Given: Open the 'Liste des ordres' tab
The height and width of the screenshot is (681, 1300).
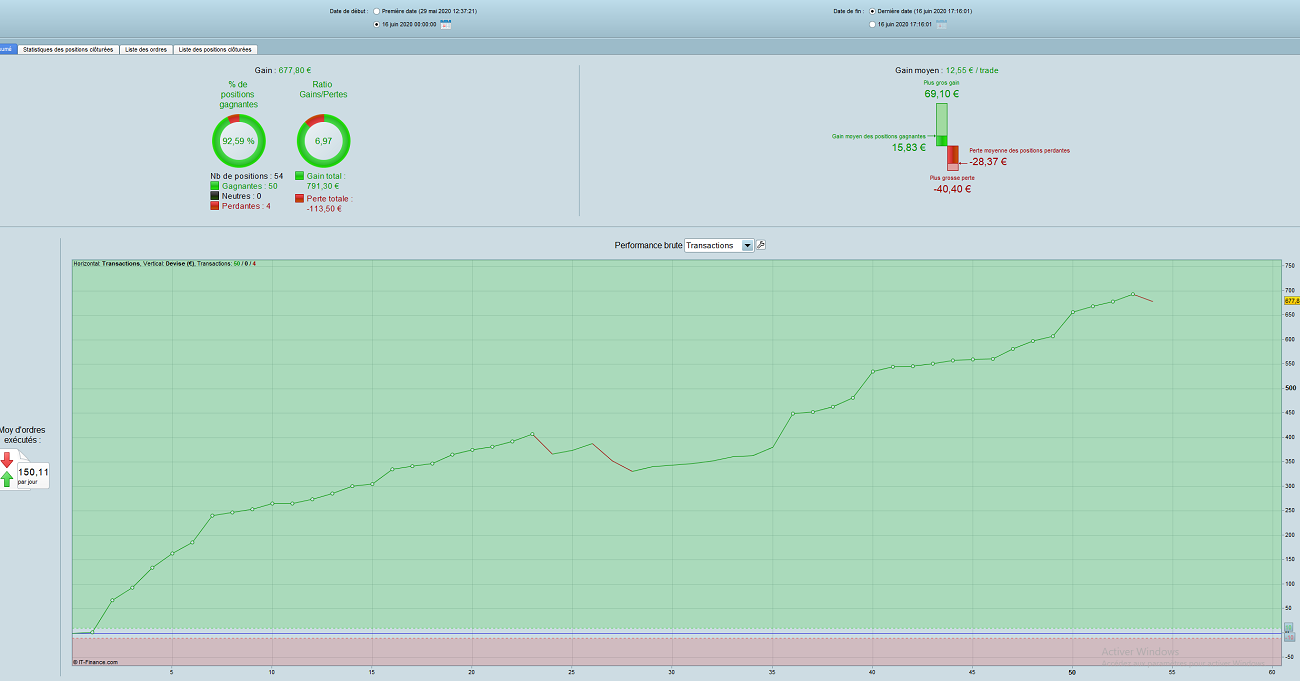Looking at the screenshot, I should tap(146, 49).
